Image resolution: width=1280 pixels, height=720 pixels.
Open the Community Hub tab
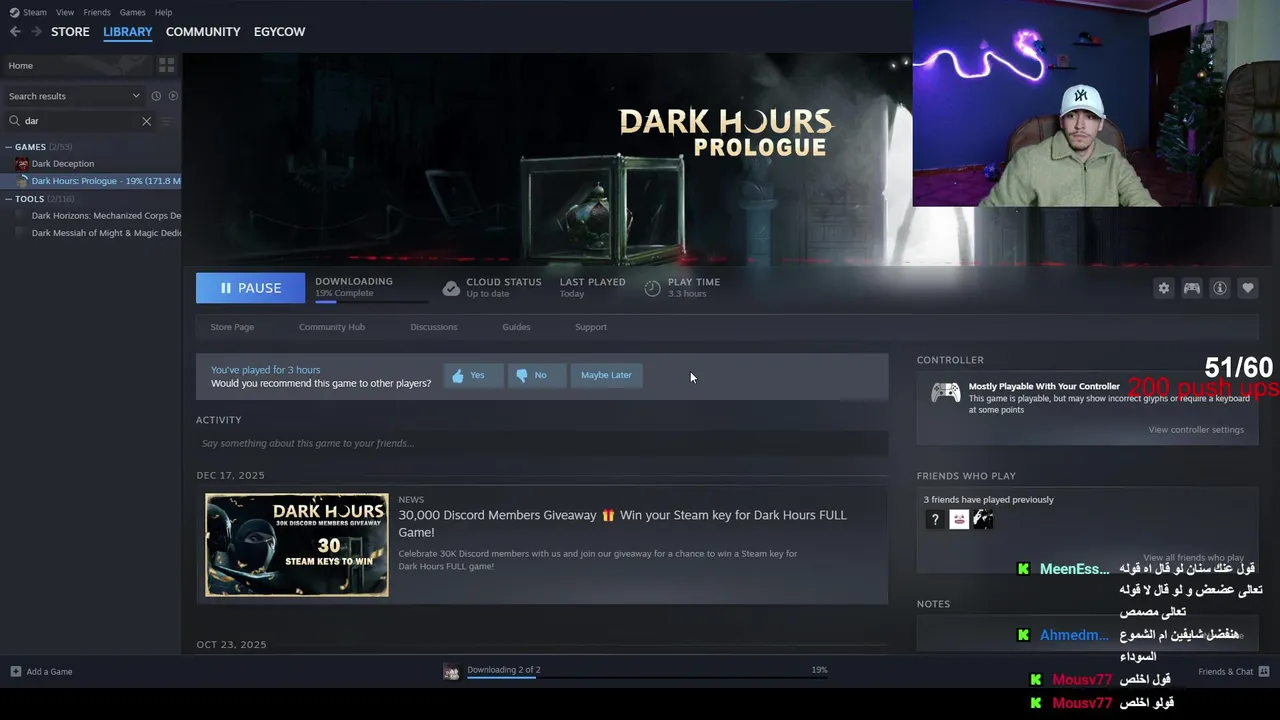click(x=332, y=327)
